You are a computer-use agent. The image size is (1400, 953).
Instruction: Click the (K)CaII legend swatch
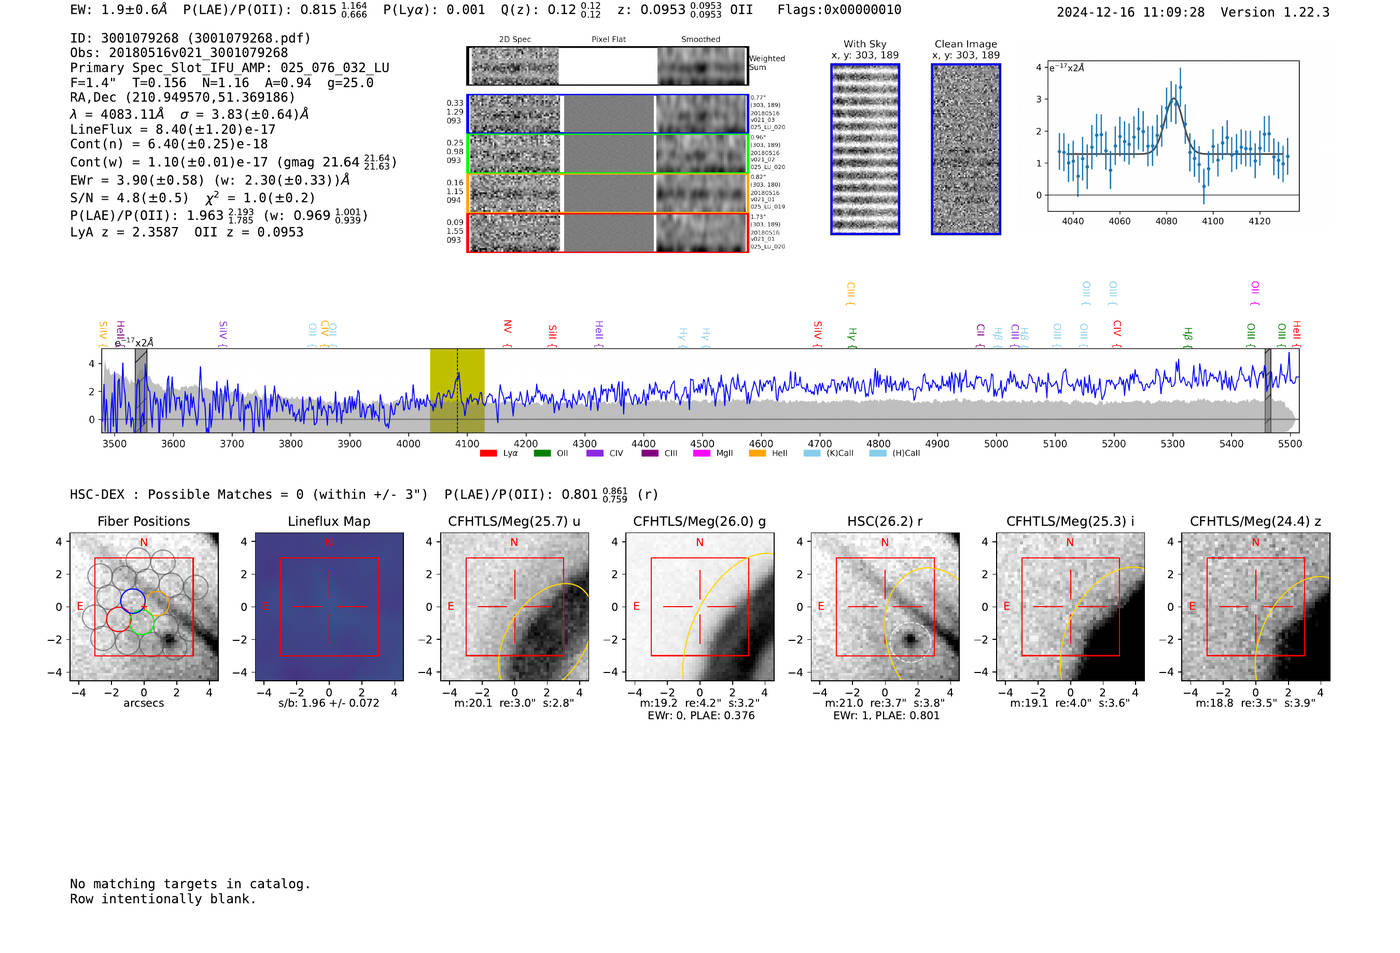click(812, 453)
